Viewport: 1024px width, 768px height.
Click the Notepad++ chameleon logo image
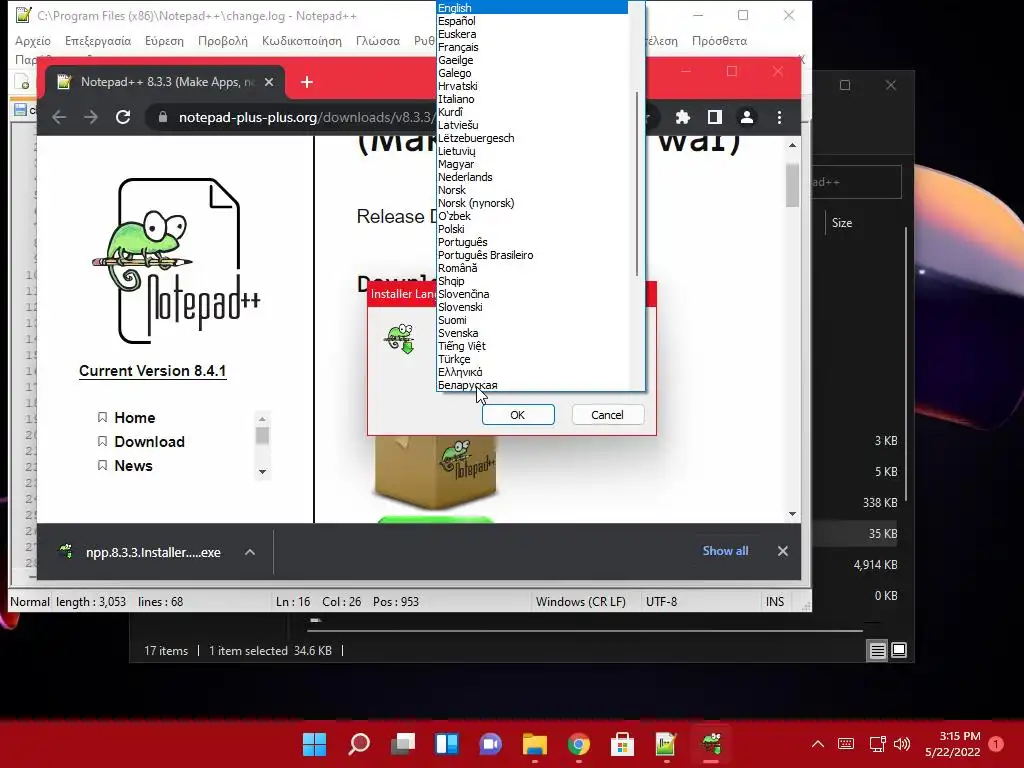click(x=176, y=261)
